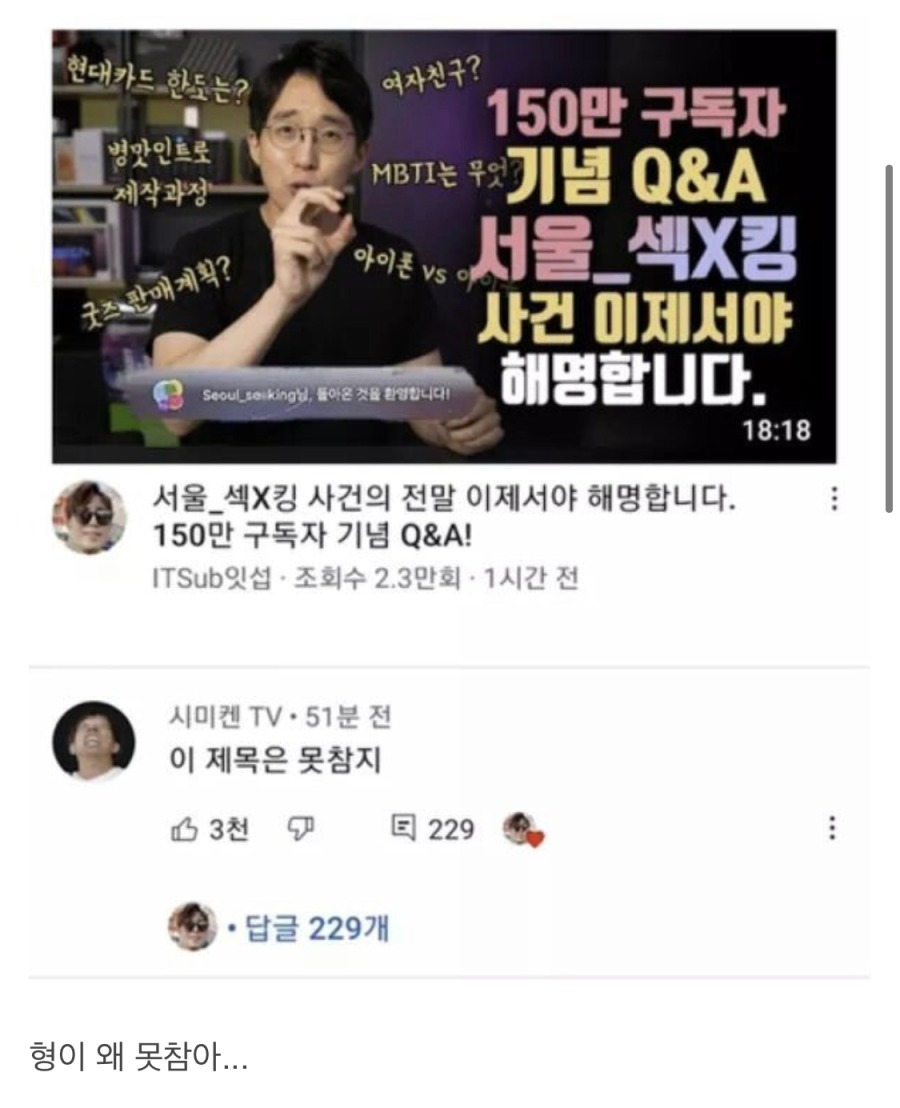
Task: Click the Seoul_seking banner in thumbnail
Action: (x=305, y=394)
